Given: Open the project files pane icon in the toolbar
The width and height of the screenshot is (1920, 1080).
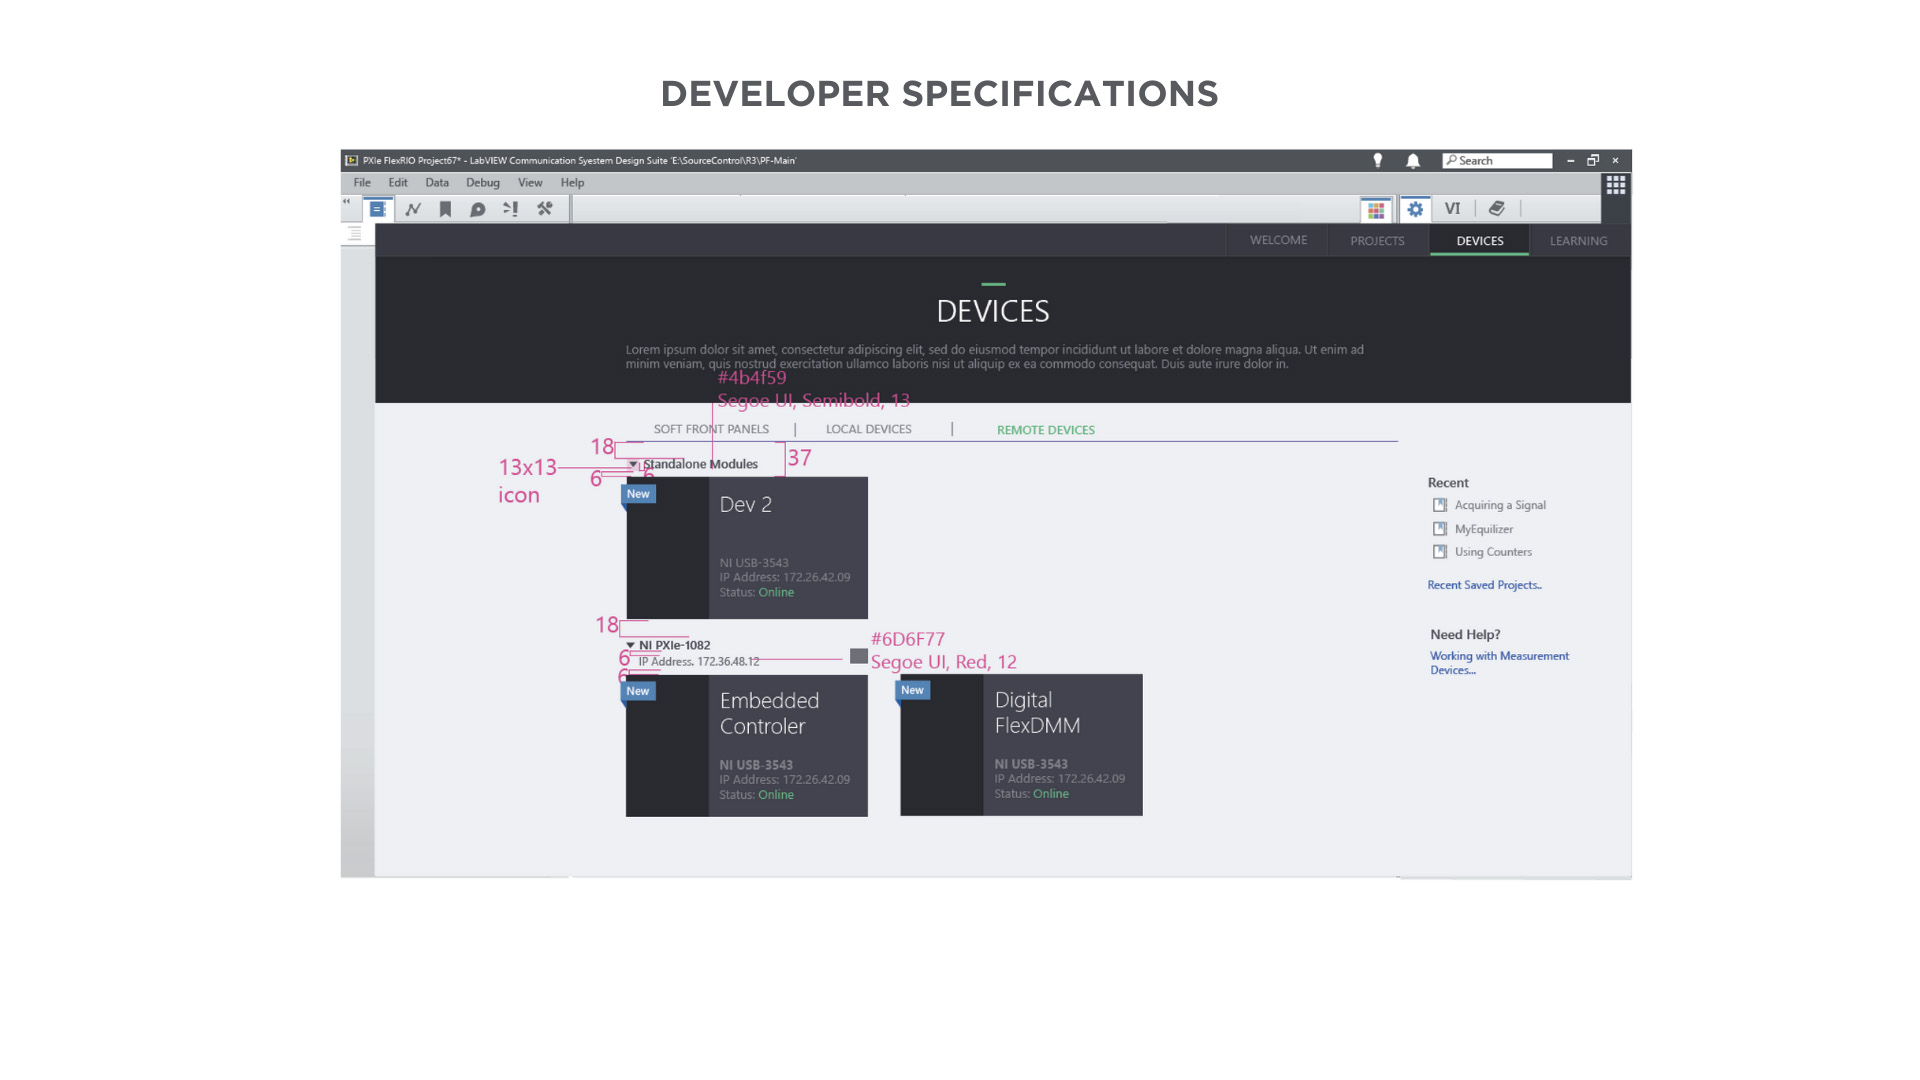Looking at the screenshot, I should (377, 209).
